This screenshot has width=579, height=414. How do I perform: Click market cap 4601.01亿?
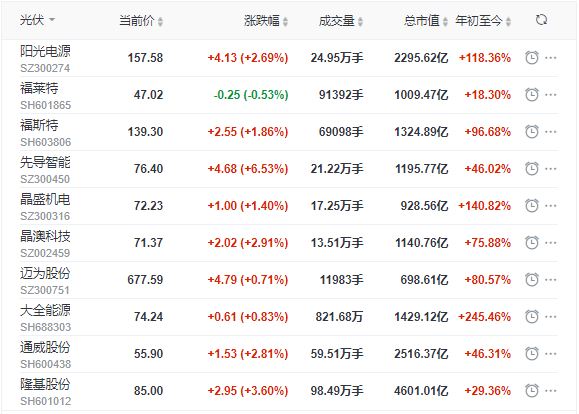[x=421, y=391]
